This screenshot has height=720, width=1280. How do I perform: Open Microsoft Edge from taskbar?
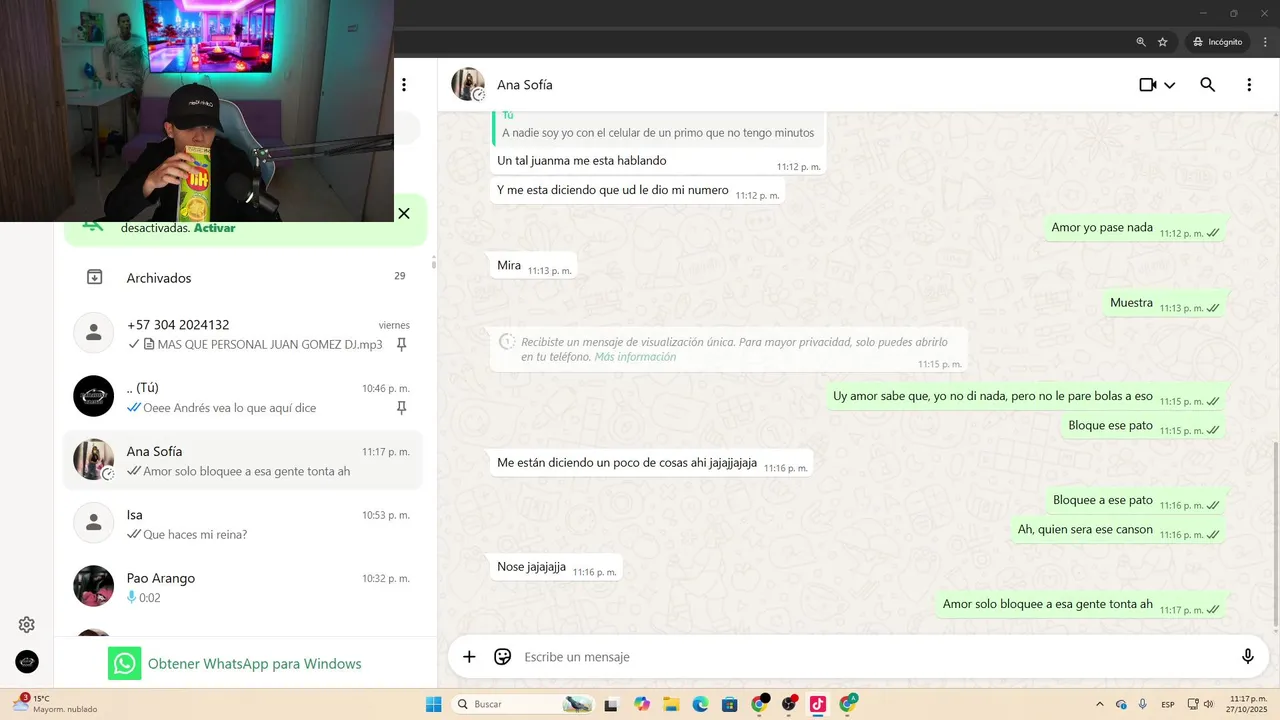(x=701, y=704)
